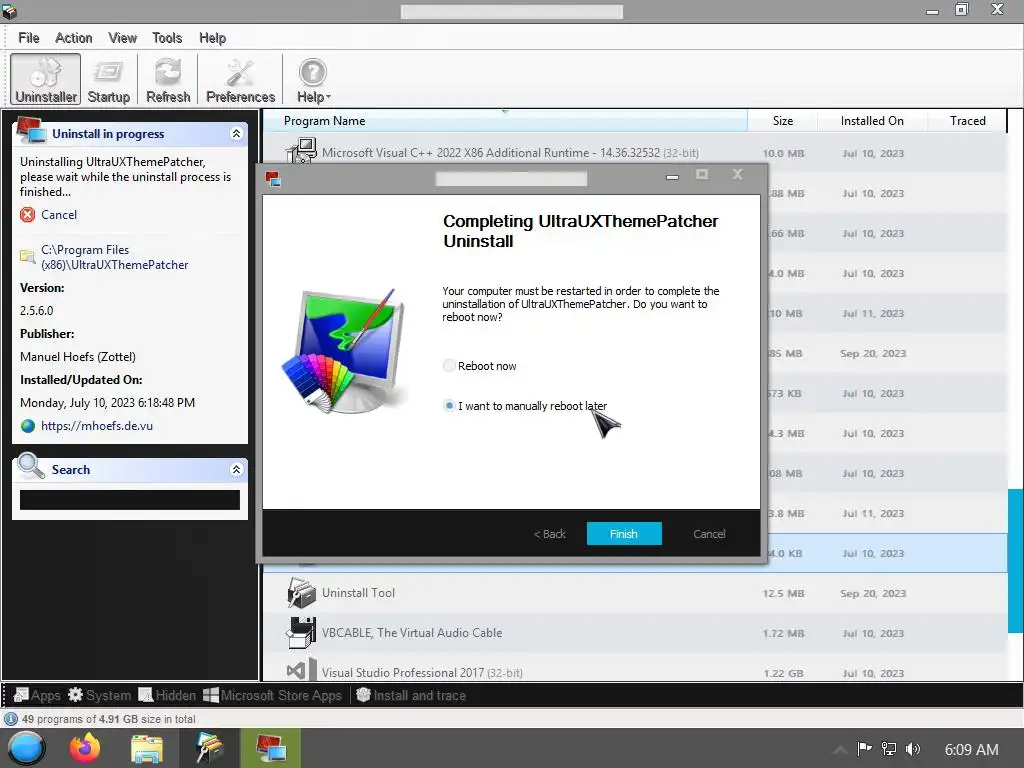Select the Uninstall Tool program row
1024x768 pixels.
click(x=635, y=593)
